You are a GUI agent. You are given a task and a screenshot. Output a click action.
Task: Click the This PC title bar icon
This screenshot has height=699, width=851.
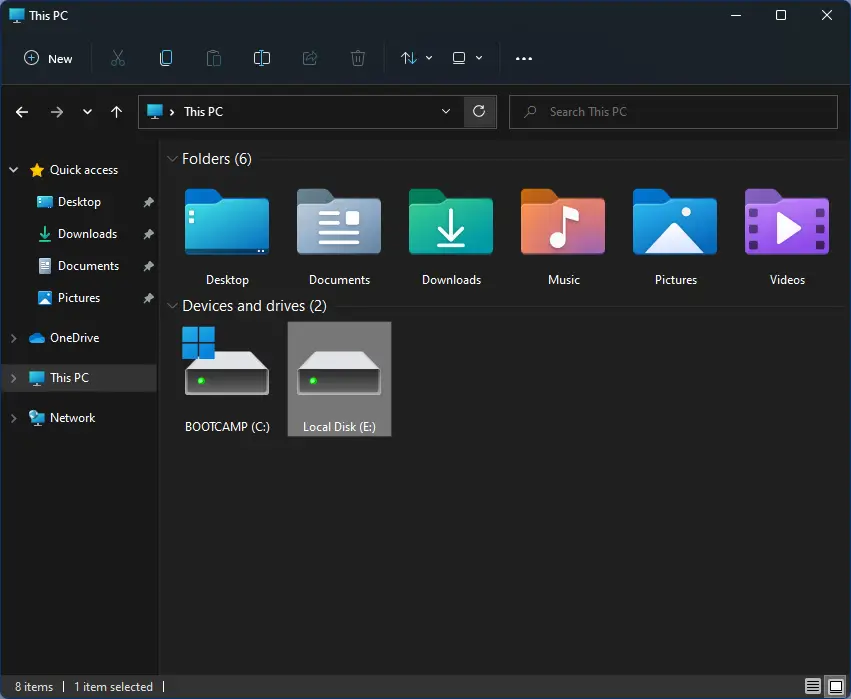click(x=17, y=15)
